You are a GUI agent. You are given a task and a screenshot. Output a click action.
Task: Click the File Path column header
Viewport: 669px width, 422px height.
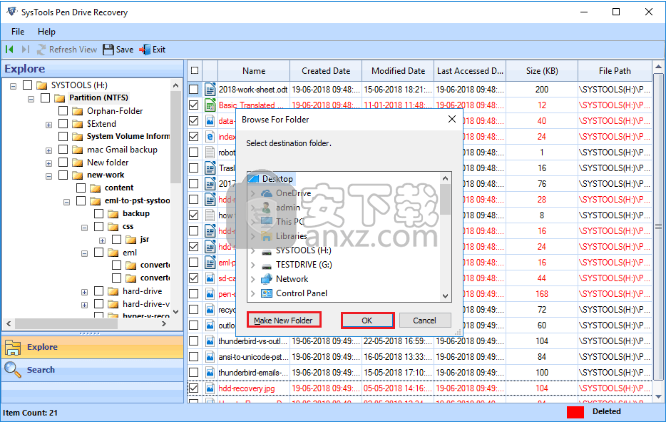tap(615, 71)
